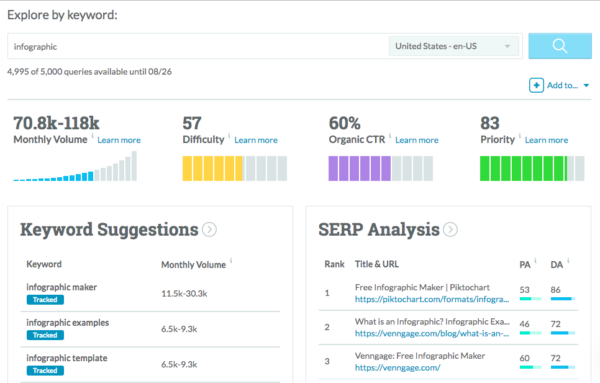Toggle Tracked badge under infographic template

45,370
